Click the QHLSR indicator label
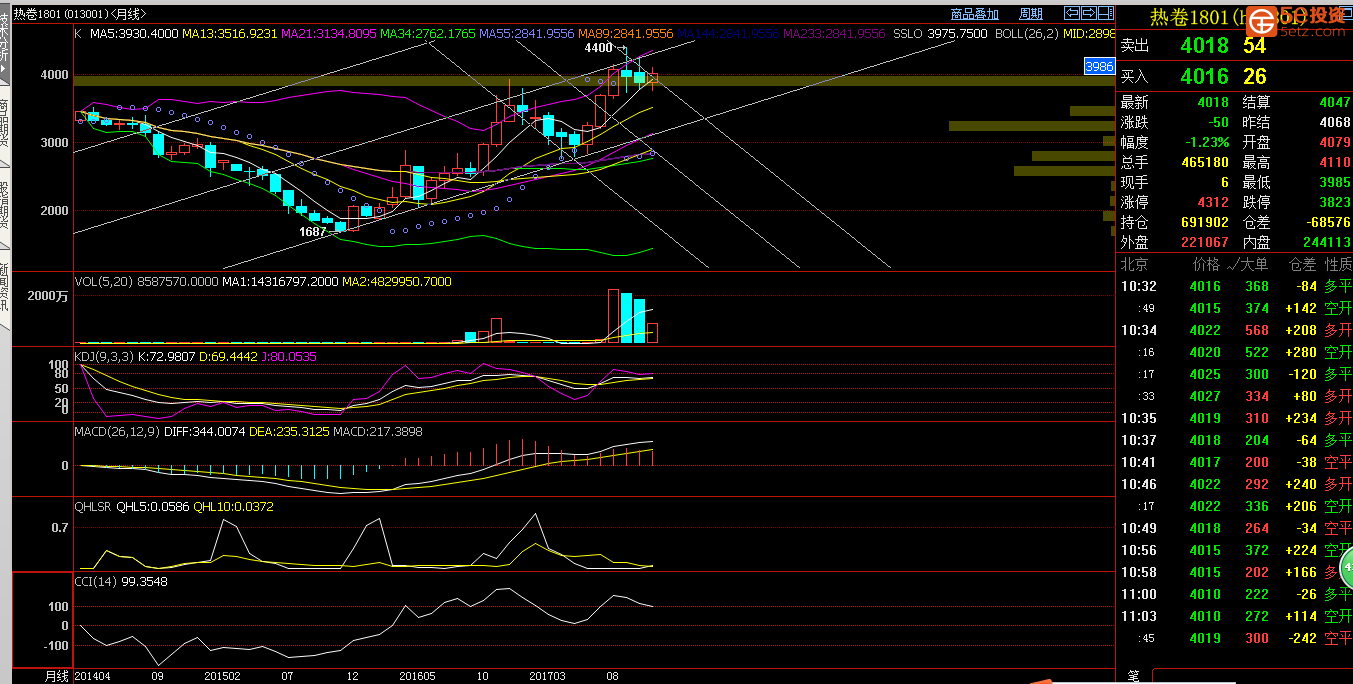The width and height of the screenshot is (1353, 684). (93, 507)
